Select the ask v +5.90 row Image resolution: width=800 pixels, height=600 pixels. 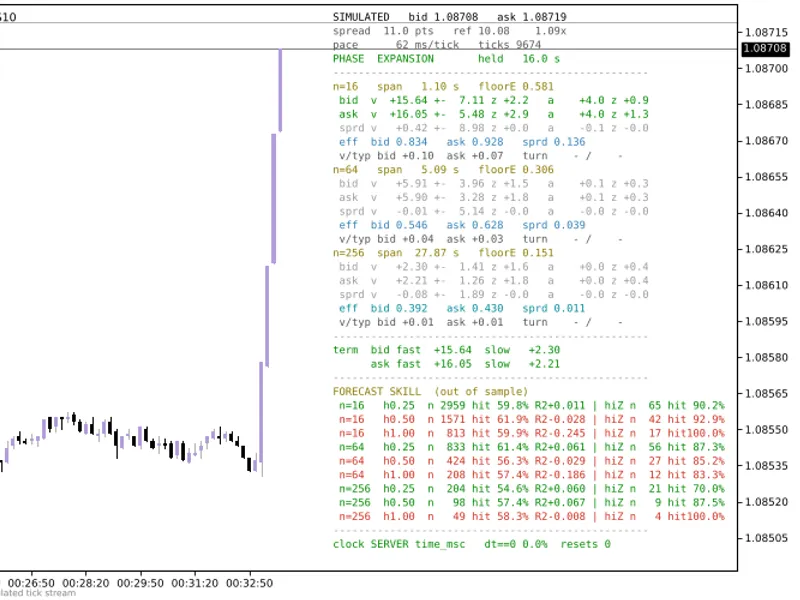click(493, 197)
